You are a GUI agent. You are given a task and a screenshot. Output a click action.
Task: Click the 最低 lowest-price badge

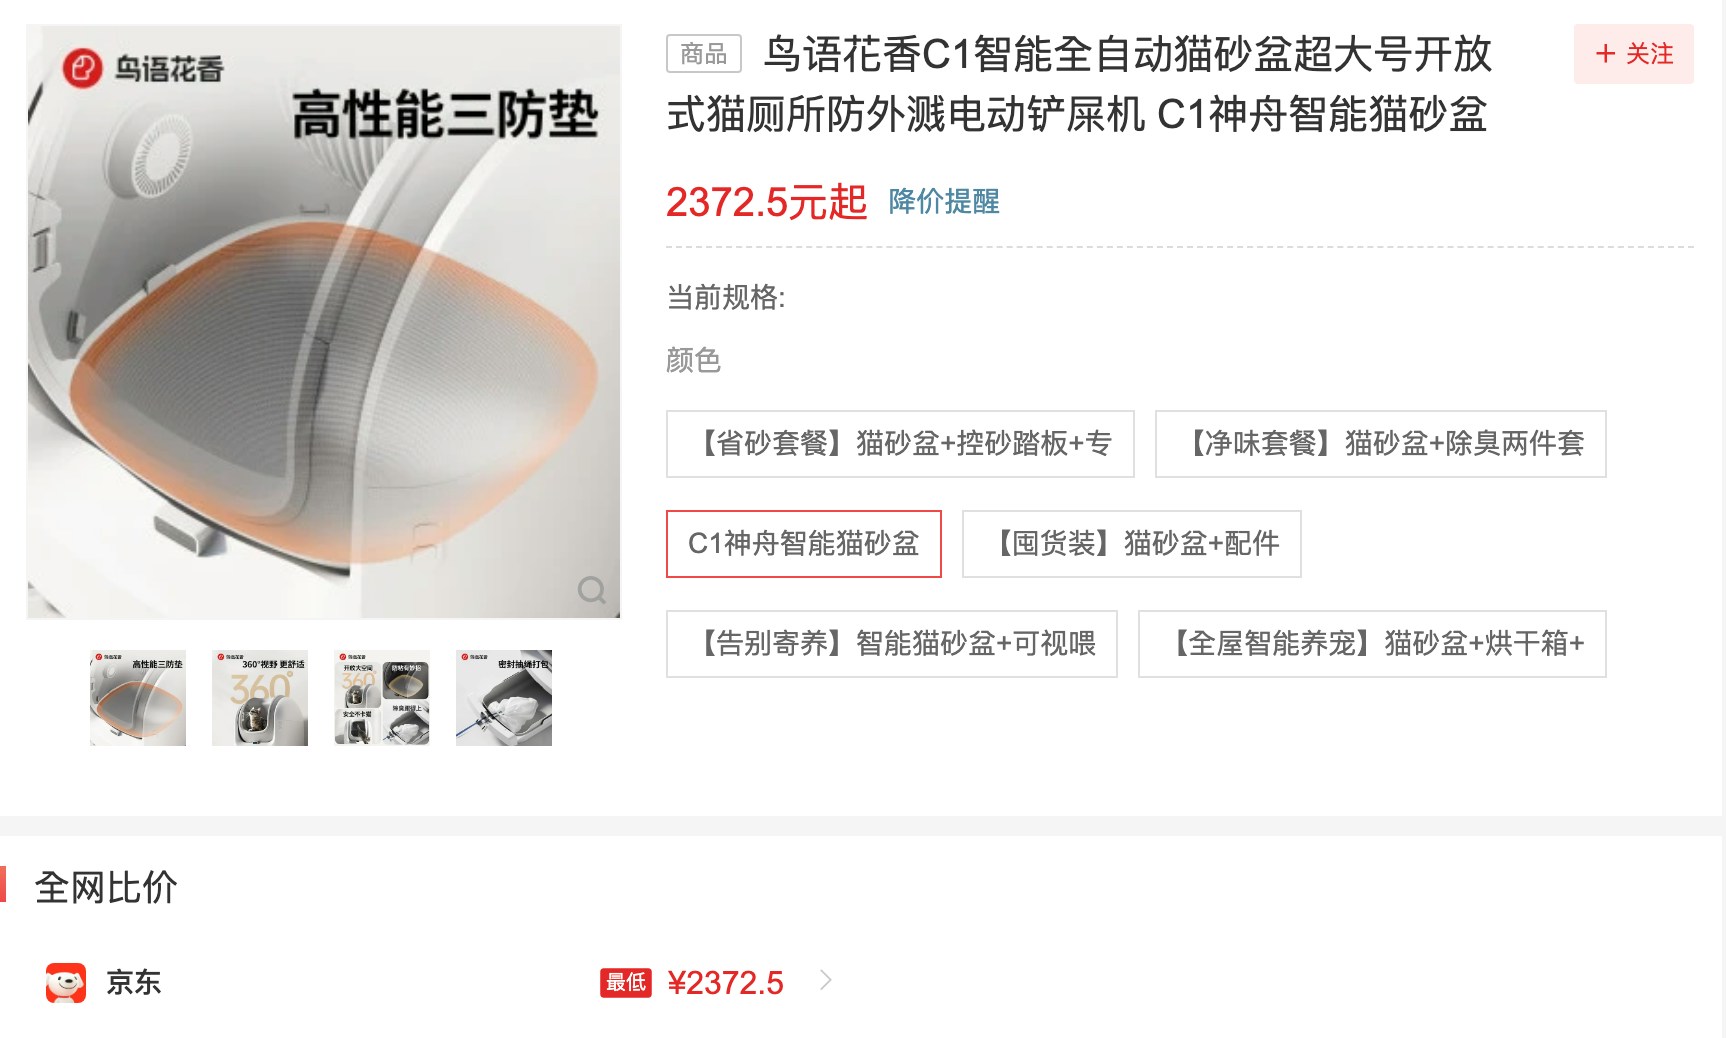click(626, 982)
